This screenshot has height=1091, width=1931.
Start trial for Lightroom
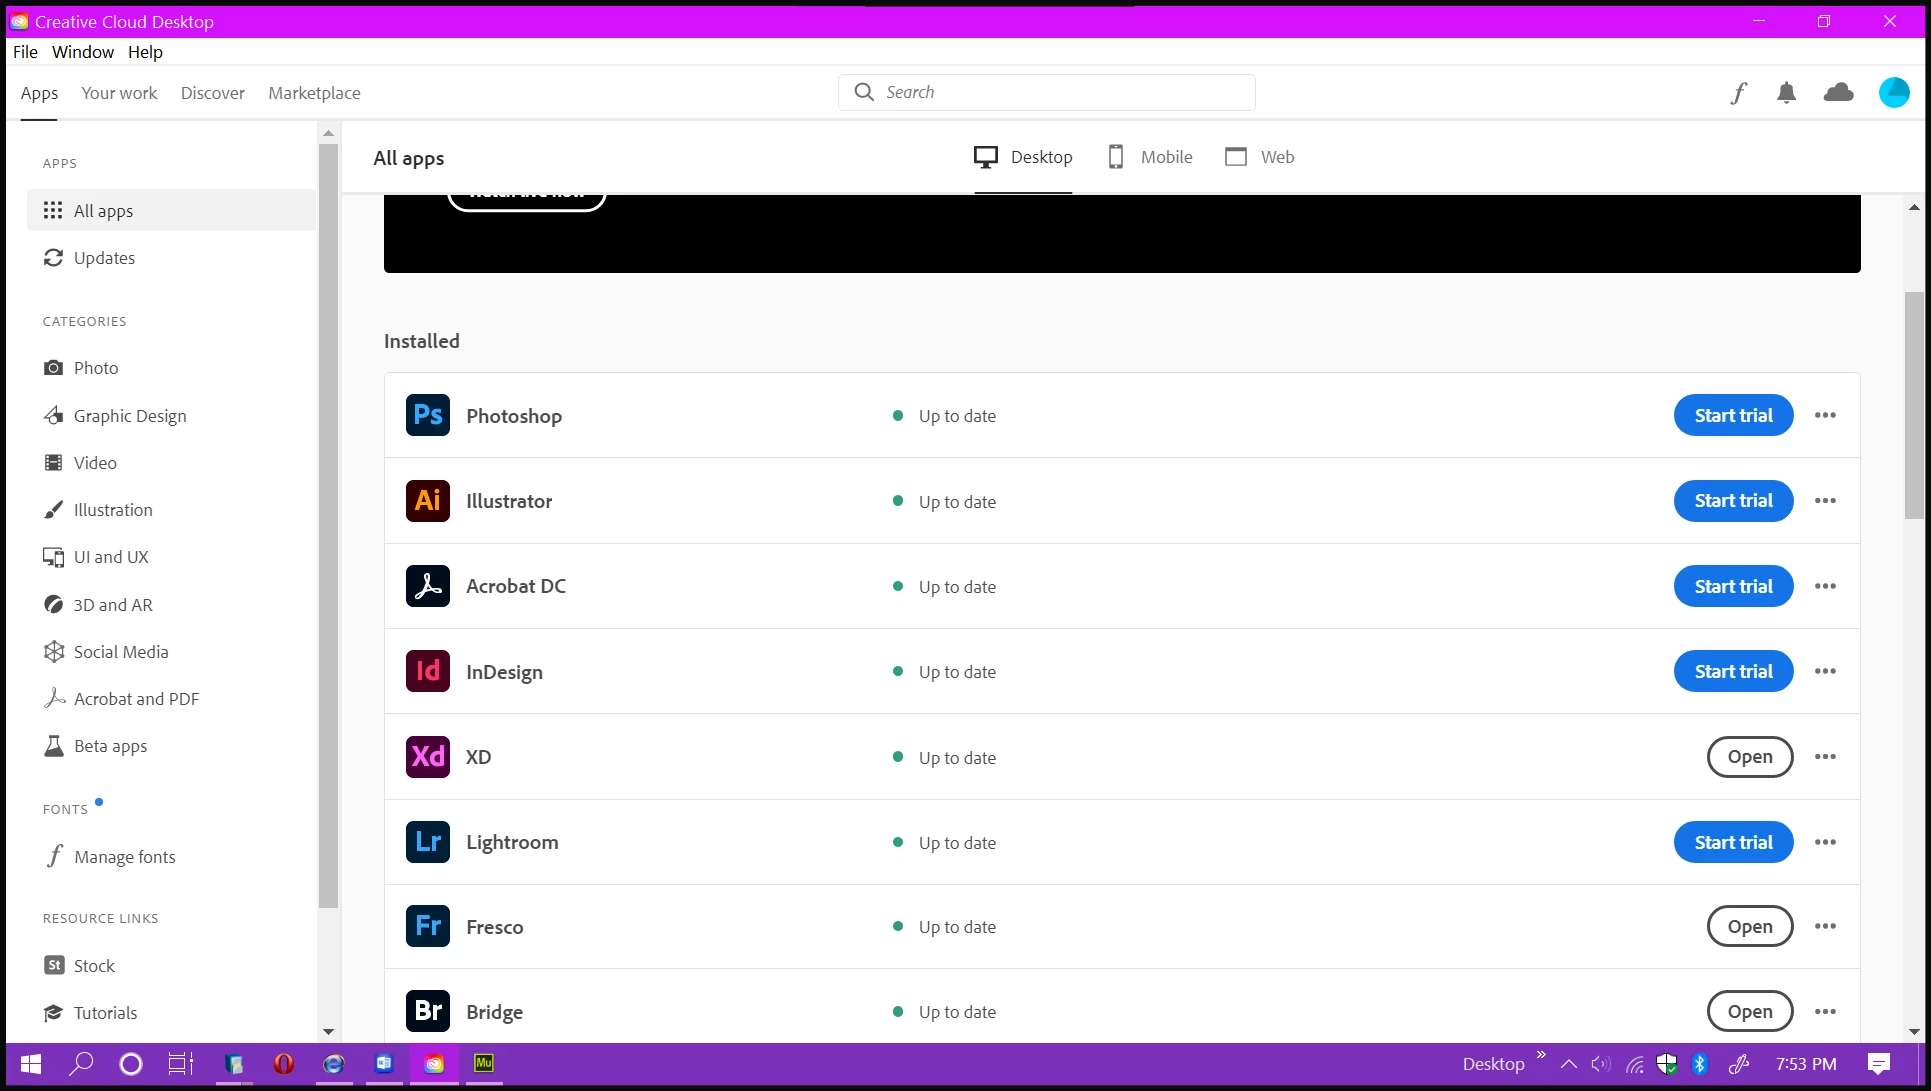click(x=1733, y=842)
